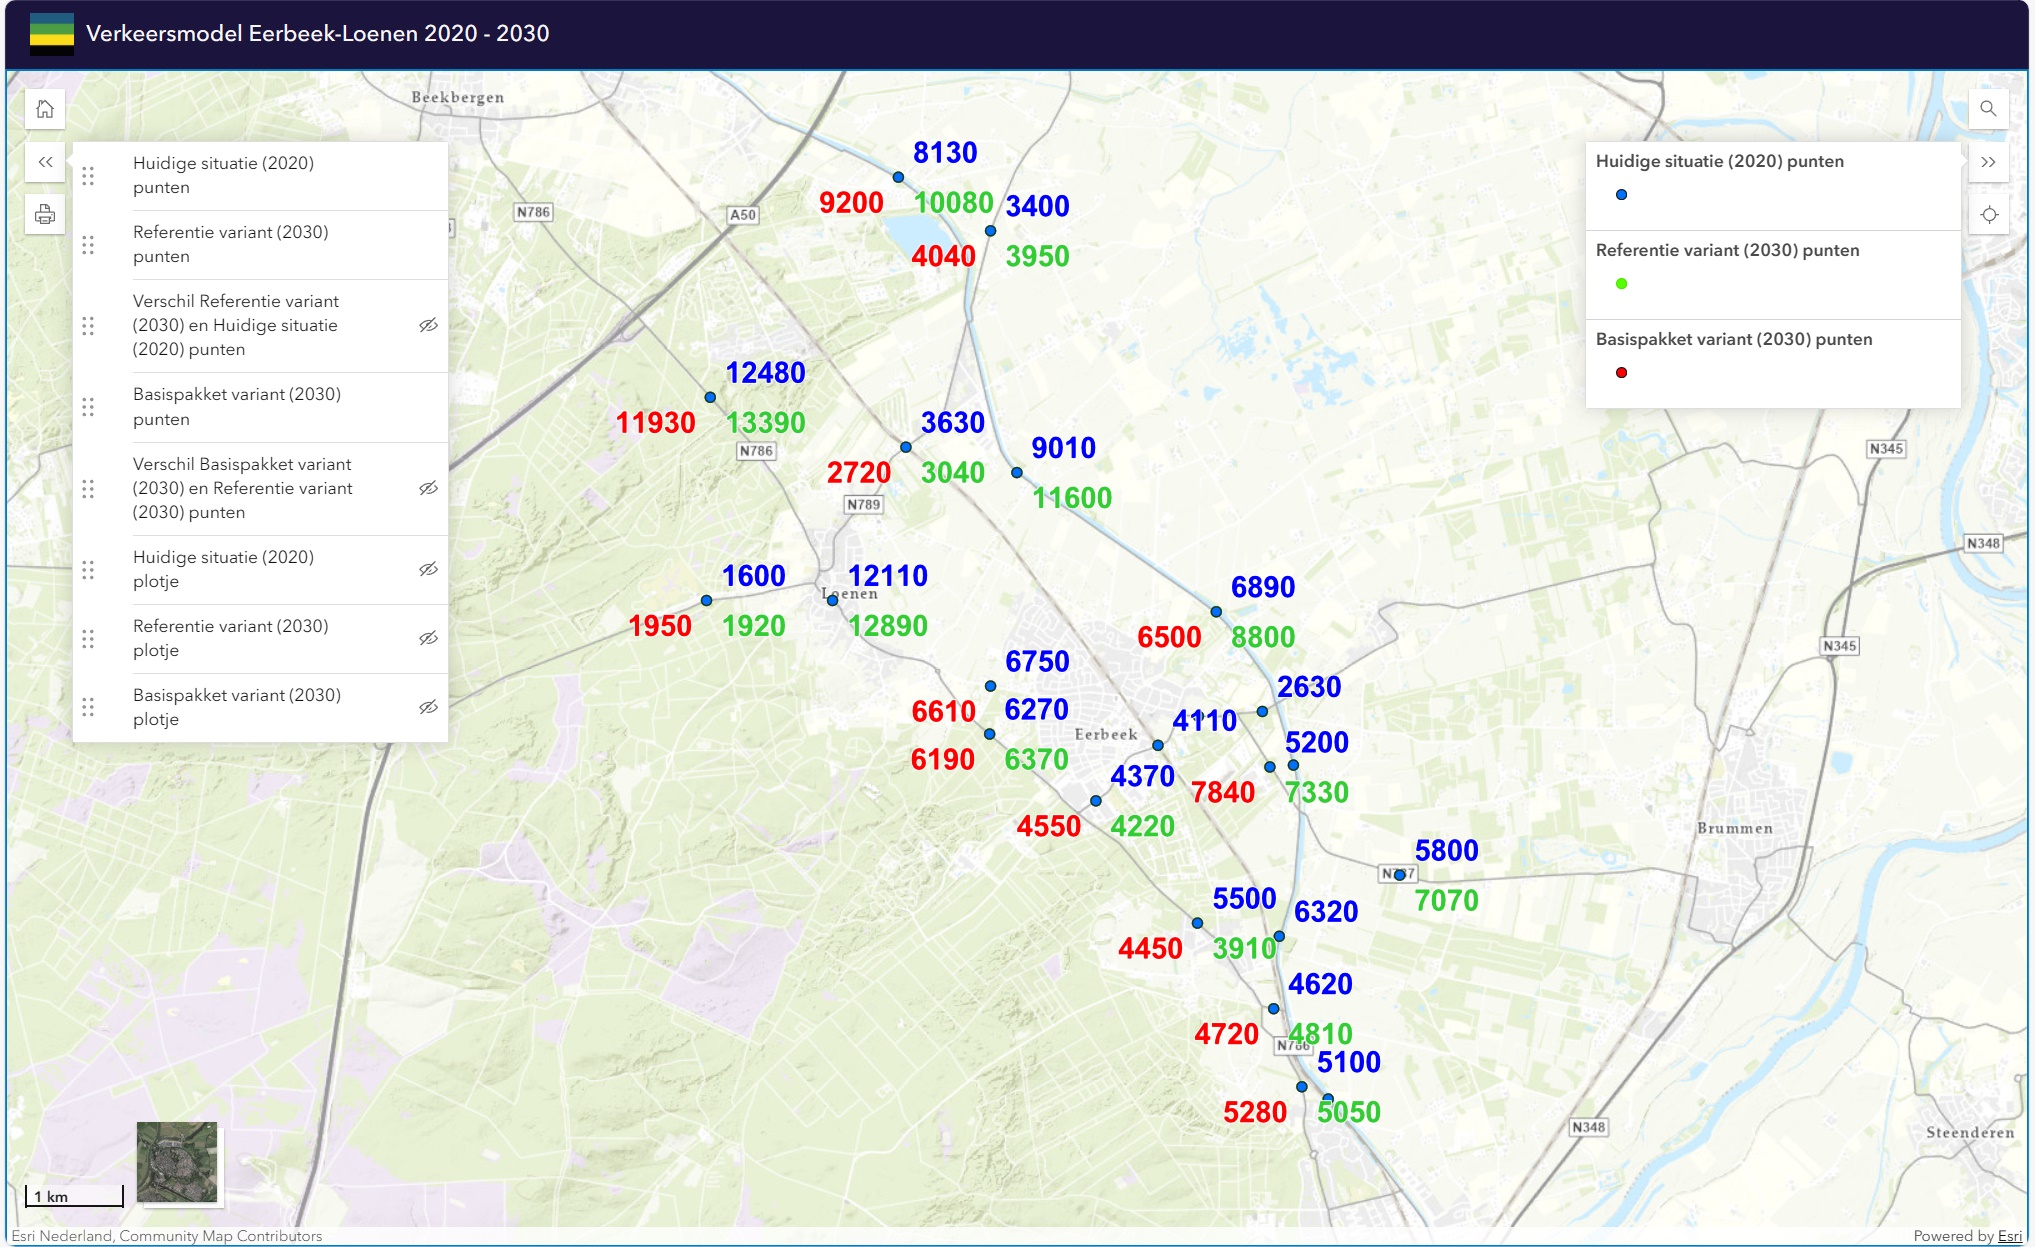Click drag handle of Referentie variant punten layer
The height and width of the screenshot is (1247, 2035).
(88, 245)
